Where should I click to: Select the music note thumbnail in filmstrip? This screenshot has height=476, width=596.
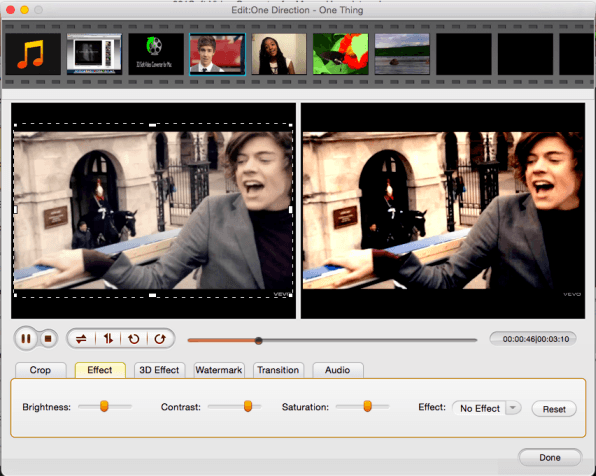pos(33,54)
